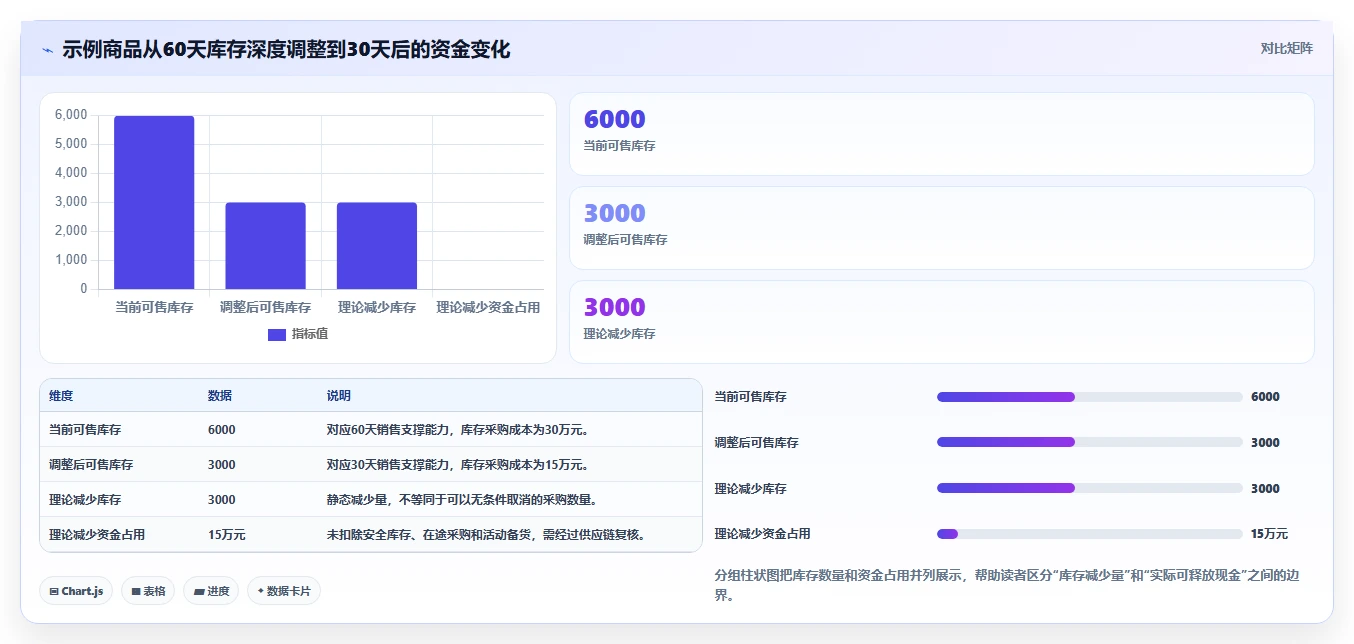The width and height of the screenshot is (1354, 644).
Task: Click the 理论减少资金占用 cell in the table
Action: tap(97, 535)
